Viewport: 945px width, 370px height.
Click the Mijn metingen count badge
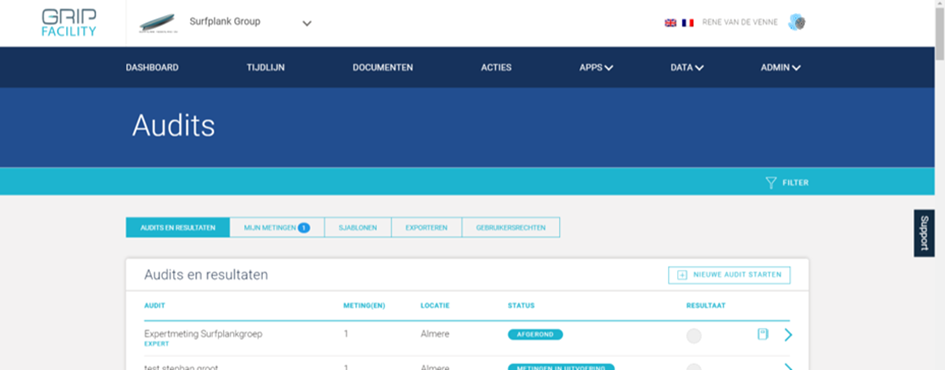tap(304, 228)
